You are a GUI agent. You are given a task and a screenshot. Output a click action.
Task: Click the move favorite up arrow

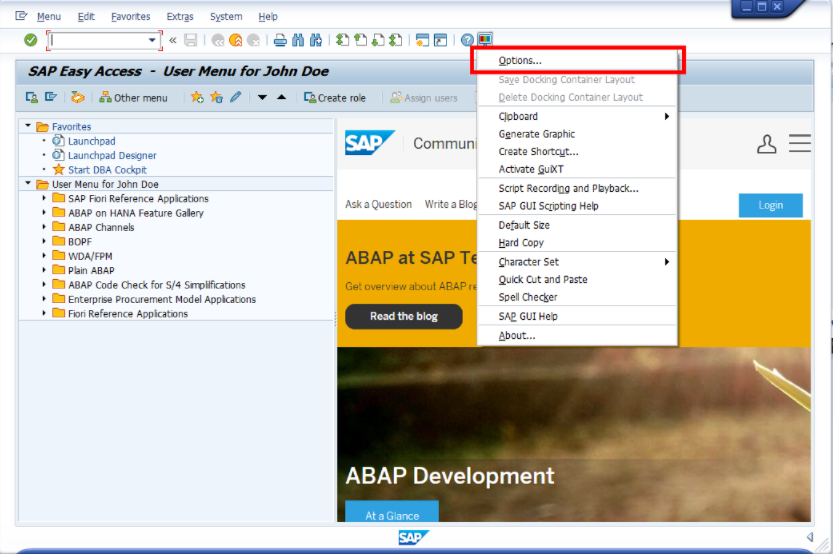pos(282,97)
